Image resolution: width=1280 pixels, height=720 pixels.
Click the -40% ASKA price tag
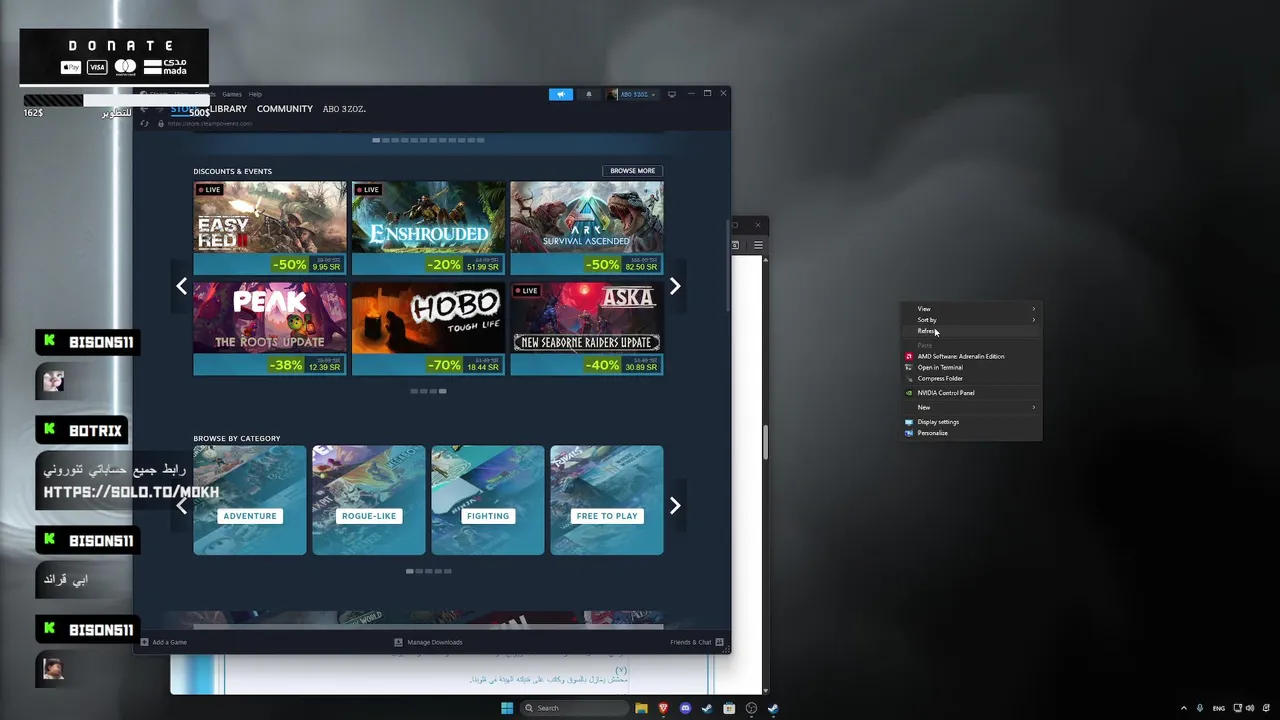click(x=622, y=366)
